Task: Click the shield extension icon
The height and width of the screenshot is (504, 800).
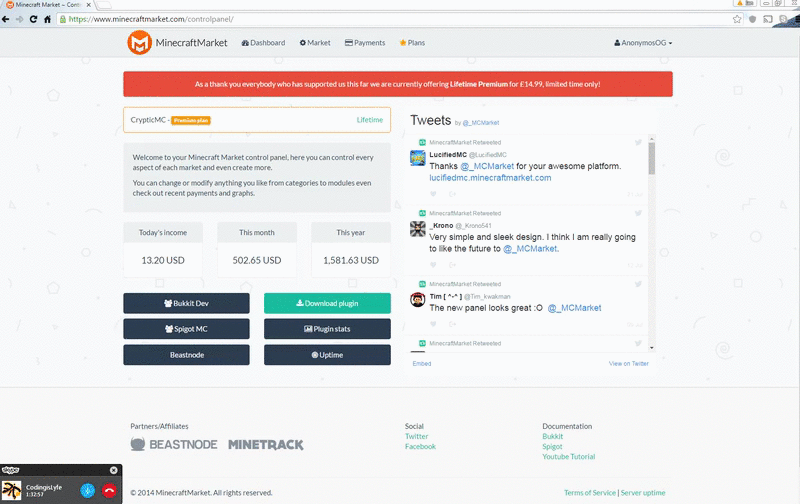Action: [752, 19]
